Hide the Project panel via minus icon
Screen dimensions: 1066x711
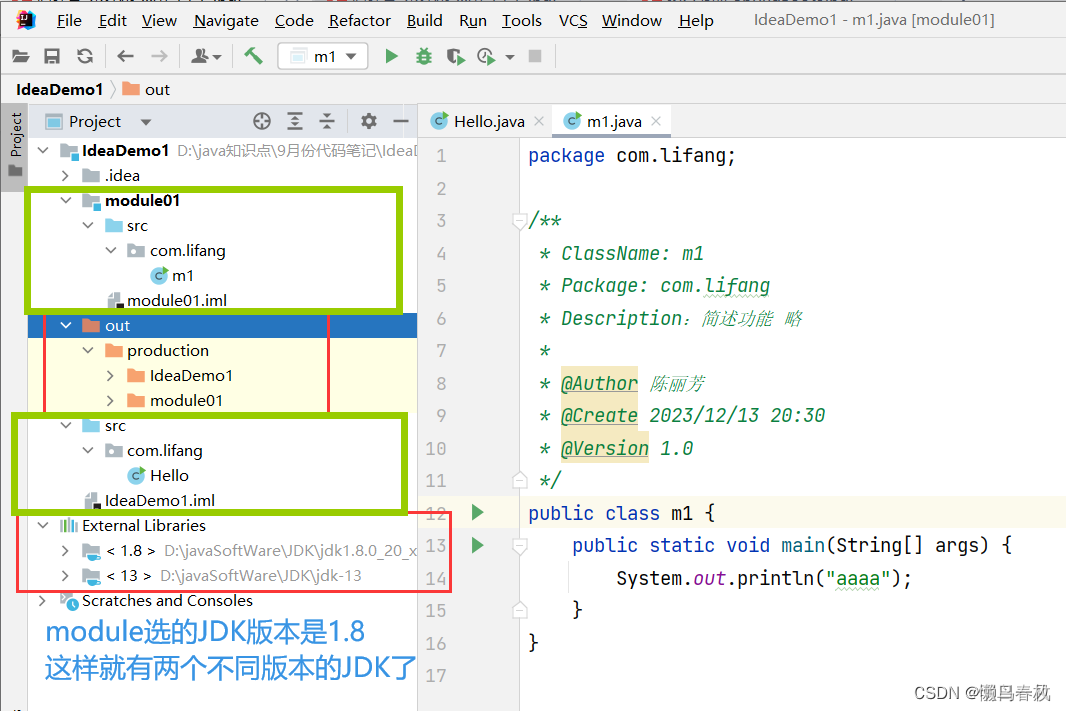[x=400, y=120]
